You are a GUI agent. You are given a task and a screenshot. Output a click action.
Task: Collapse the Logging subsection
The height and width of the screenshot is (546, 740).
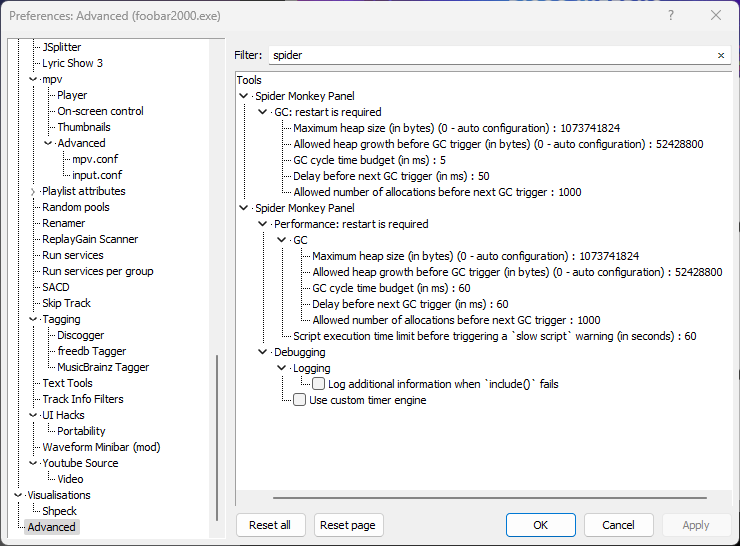tap(281, 368)
